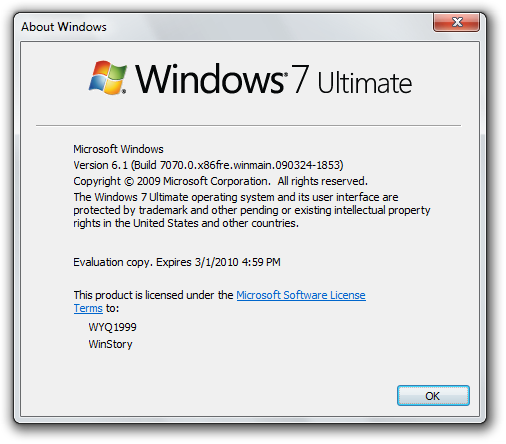Click the copyright 2009 Microsoft Corporation line
The height and width of the screenshot is (444, 506).
pos(220,181)
